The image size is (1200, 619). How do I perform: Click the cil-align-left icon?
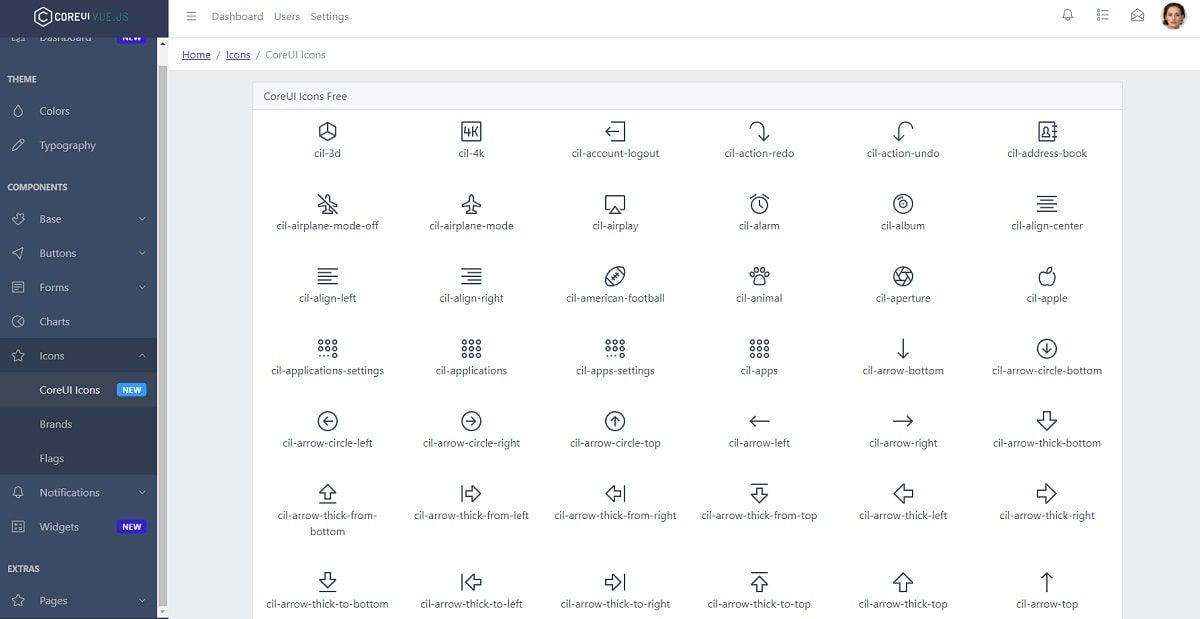[327, 276]
